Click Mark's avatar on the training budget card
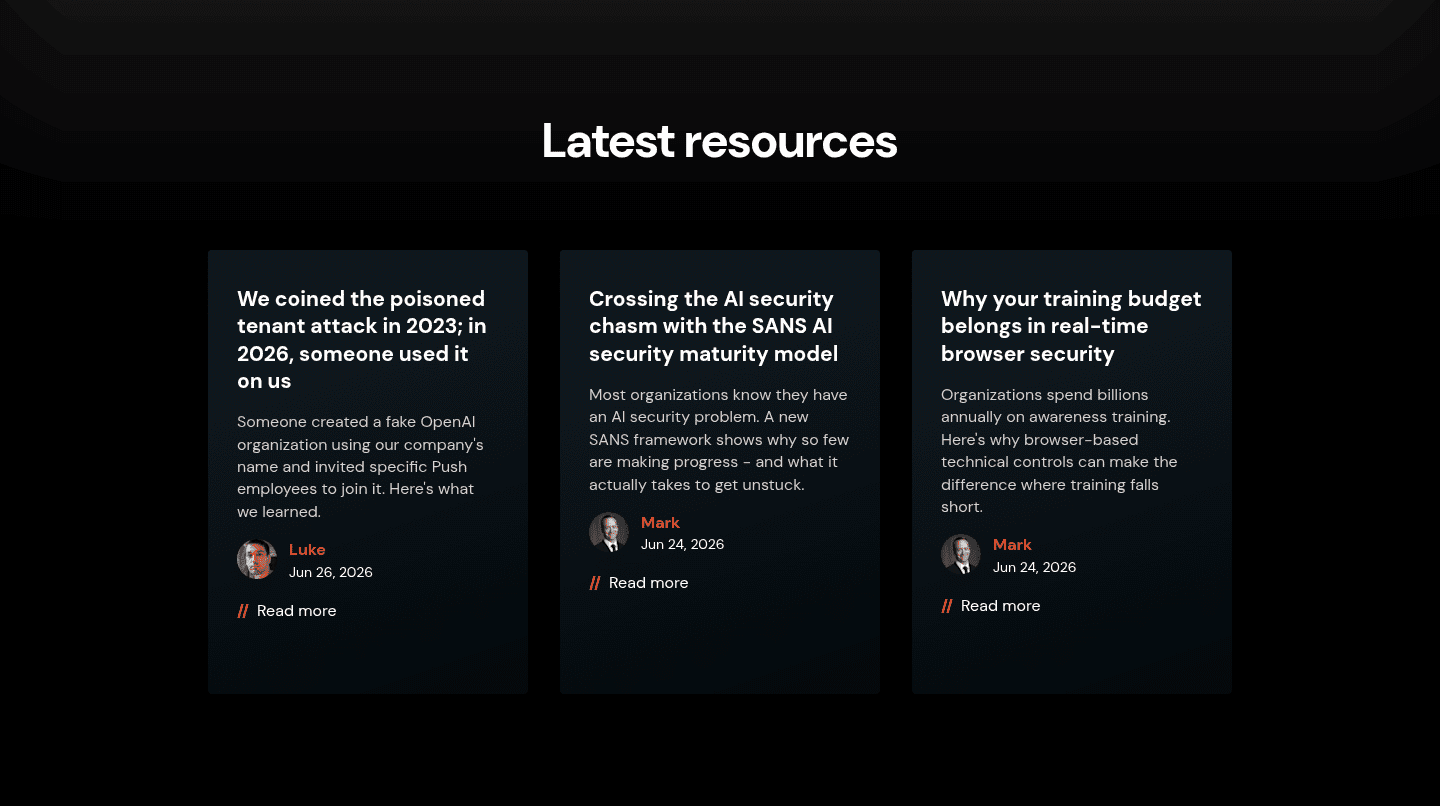 (961, 554)
